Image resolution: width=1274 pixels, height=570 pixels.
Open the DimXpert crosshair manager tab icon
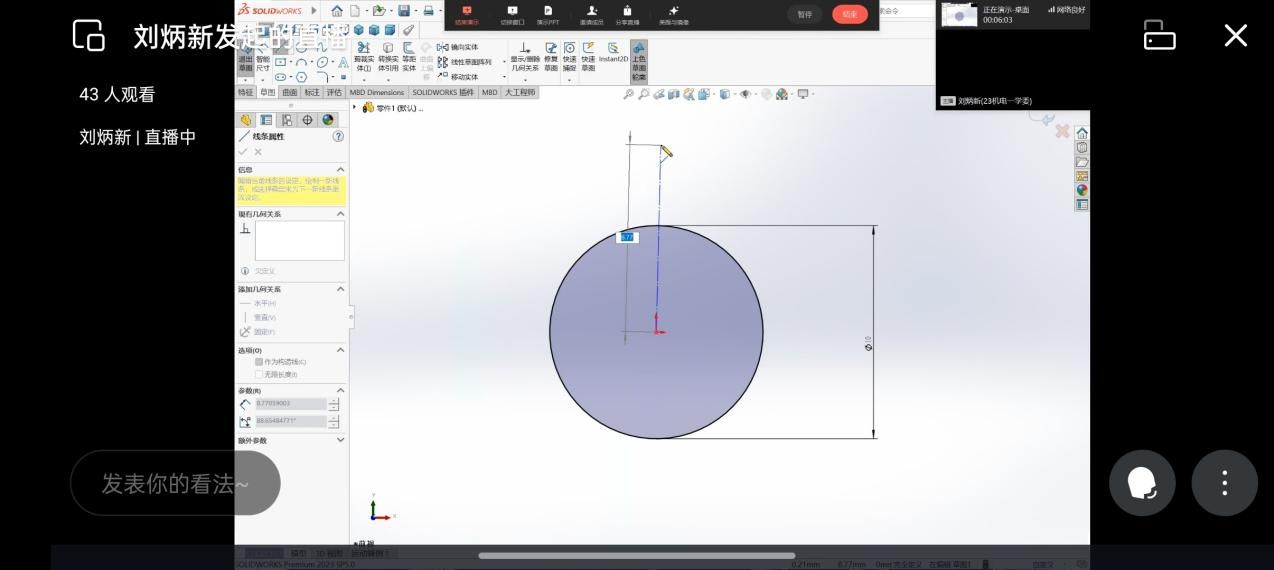(x=307, y=120)
